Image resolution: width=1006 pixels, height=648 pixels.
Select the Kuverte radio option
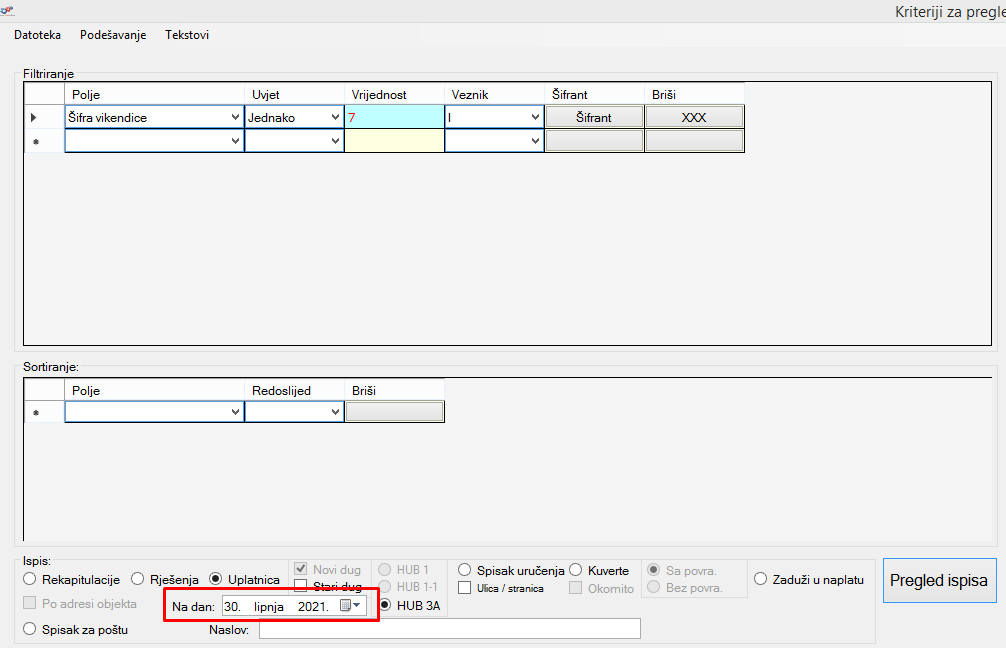575,570
